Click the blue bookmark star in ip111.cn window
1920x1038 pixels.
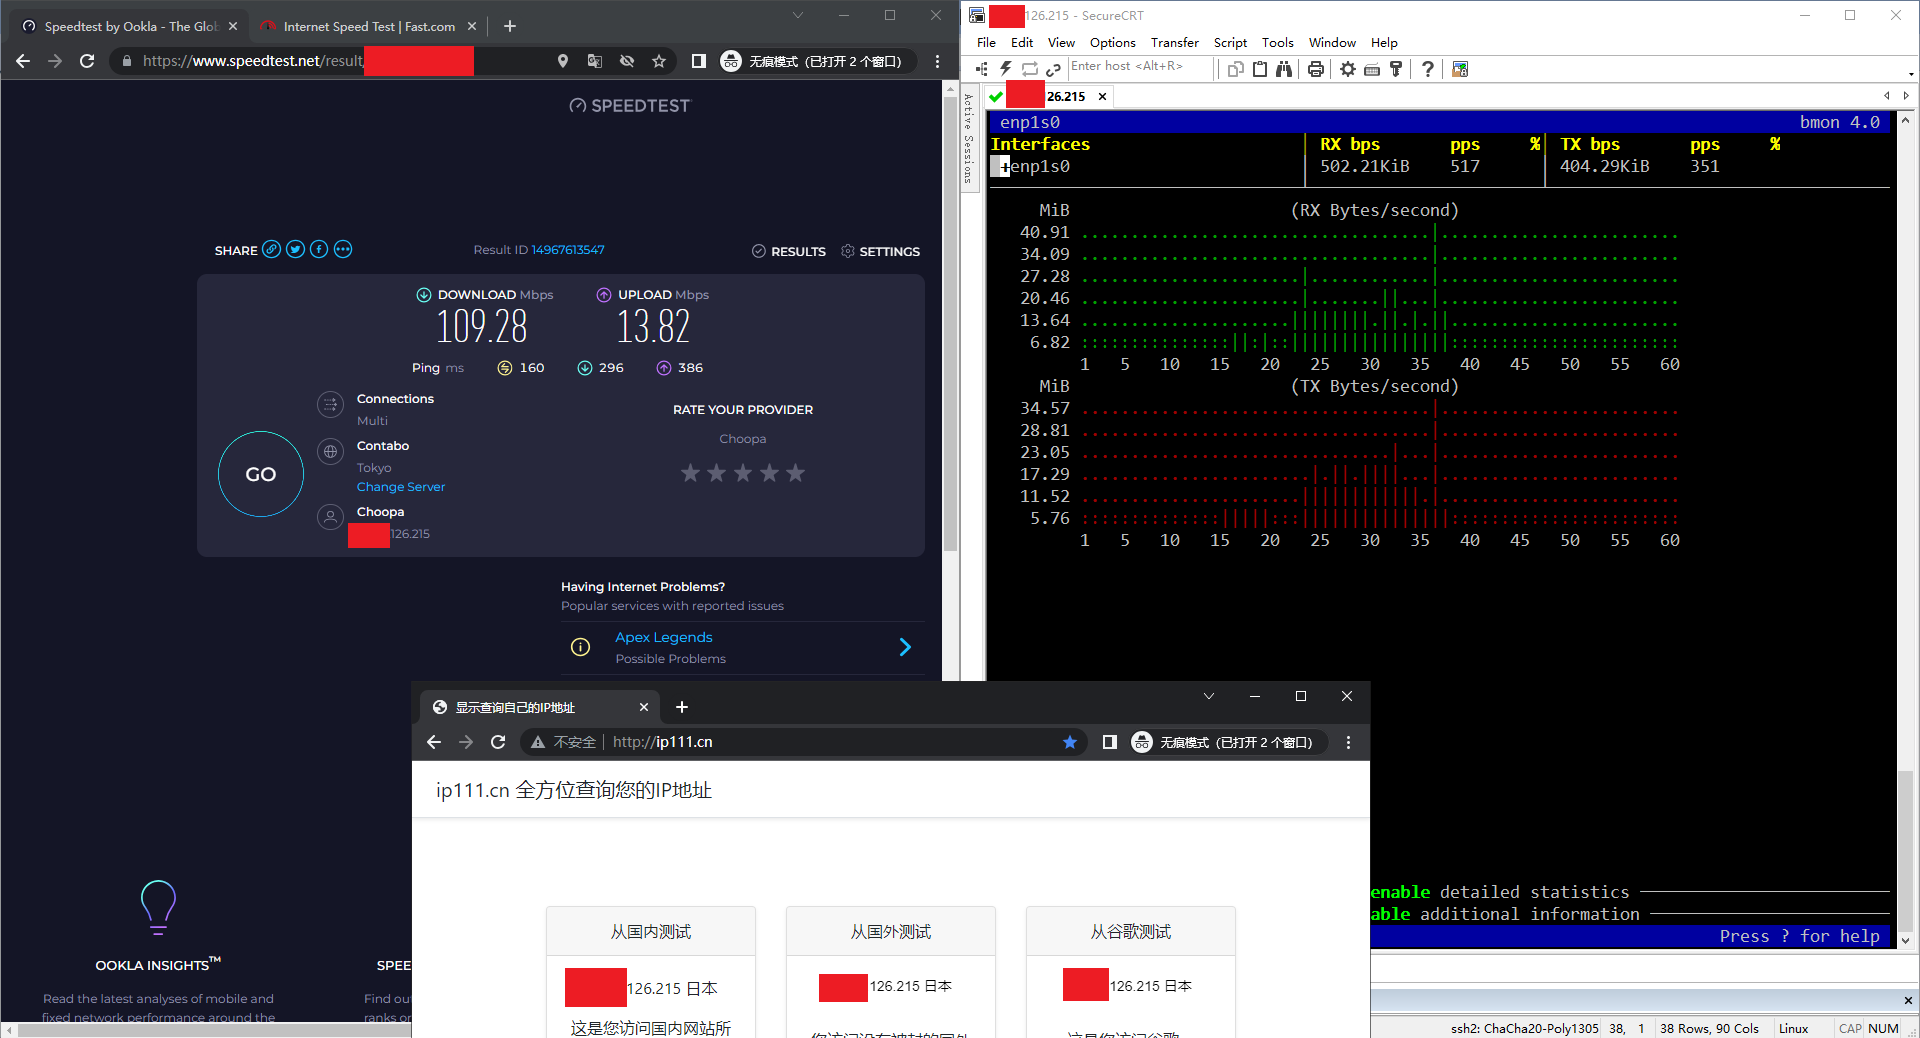1070,742
